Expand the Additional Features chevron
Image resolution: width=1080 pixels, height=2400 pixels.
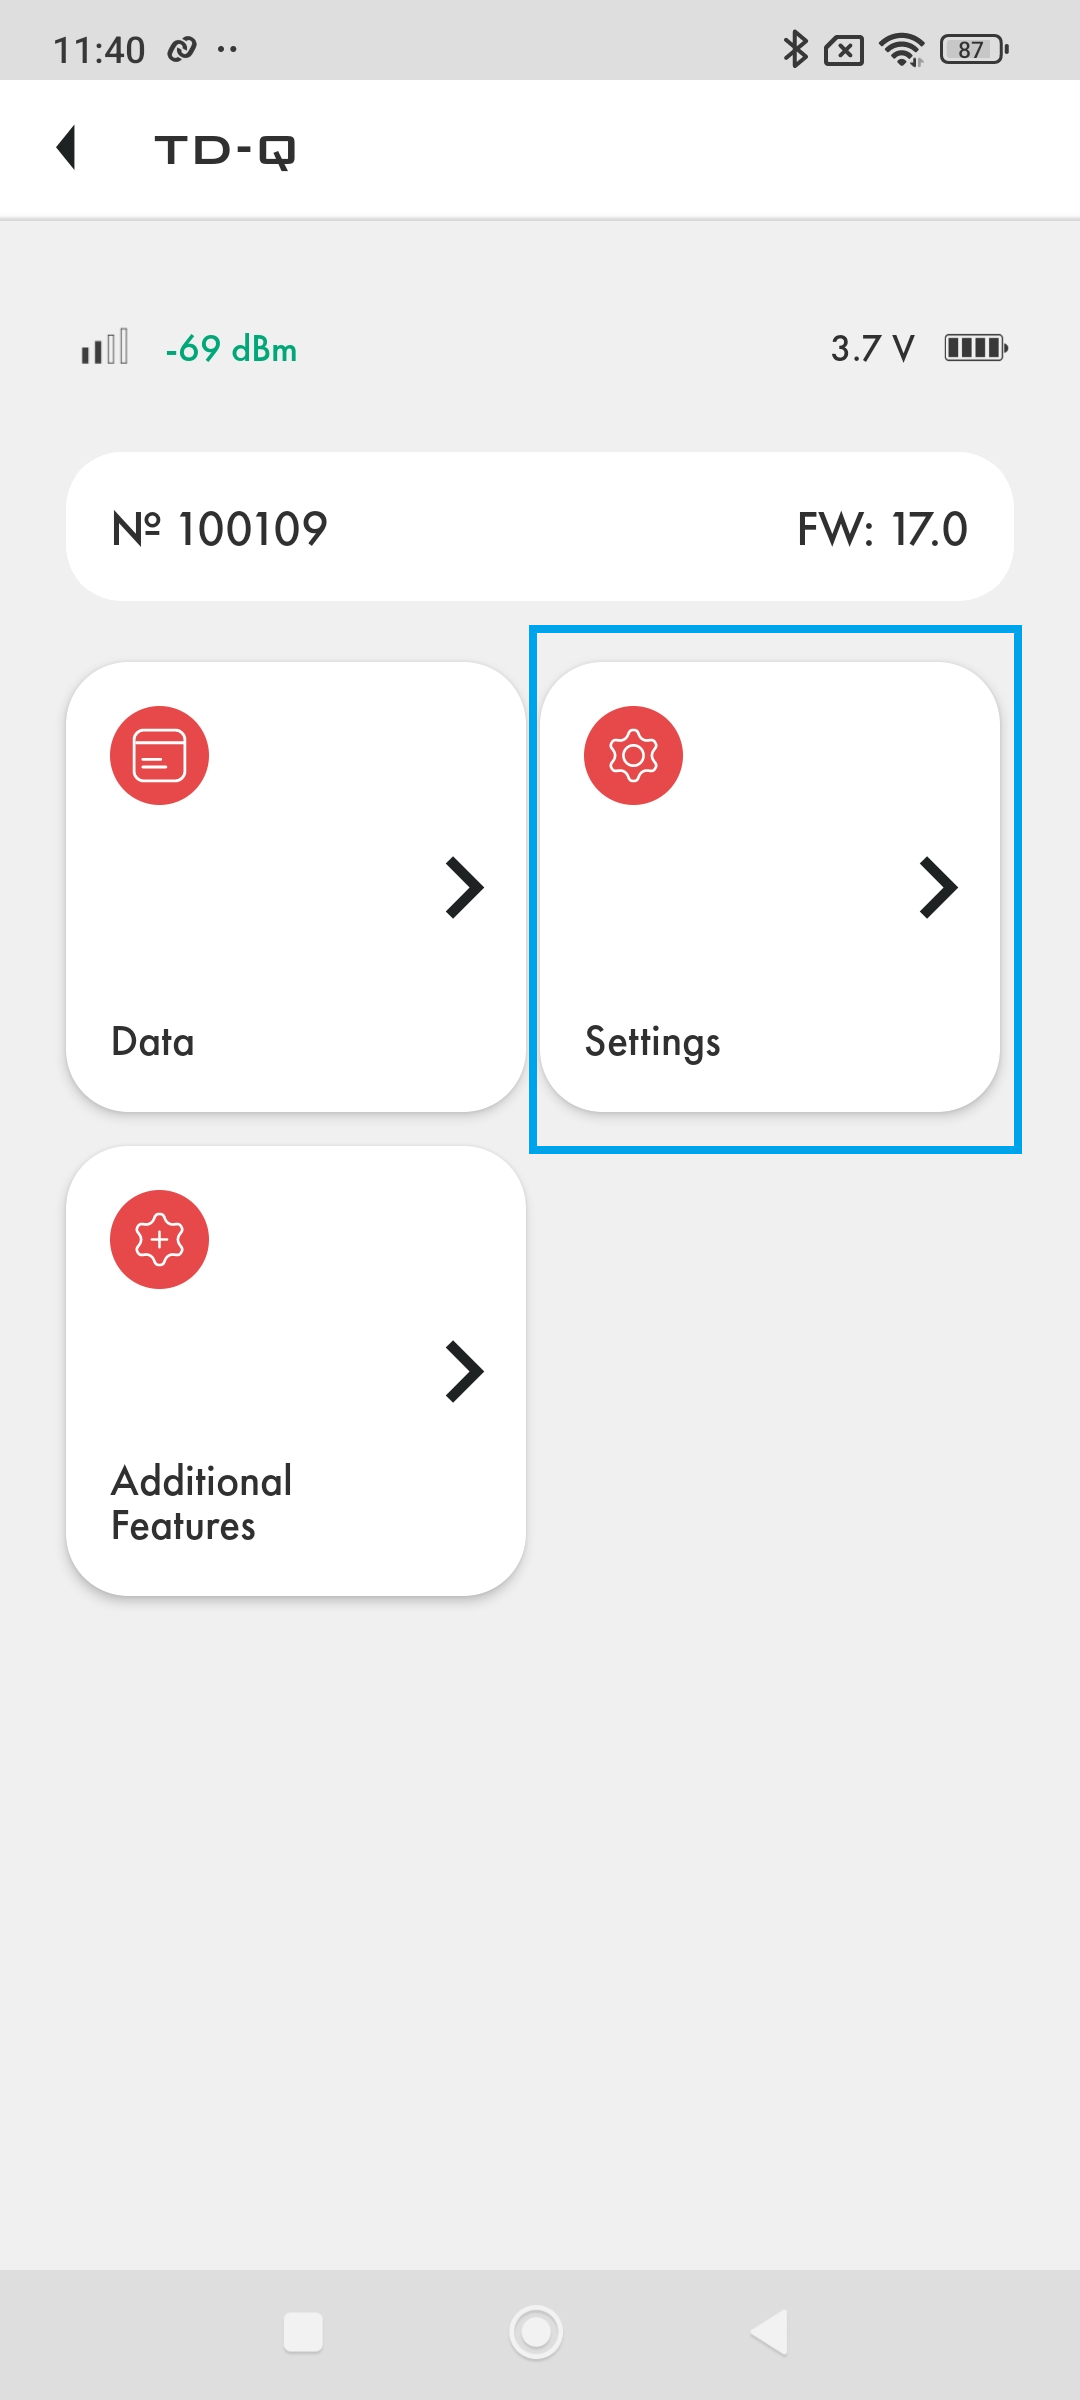(464, 1371)
